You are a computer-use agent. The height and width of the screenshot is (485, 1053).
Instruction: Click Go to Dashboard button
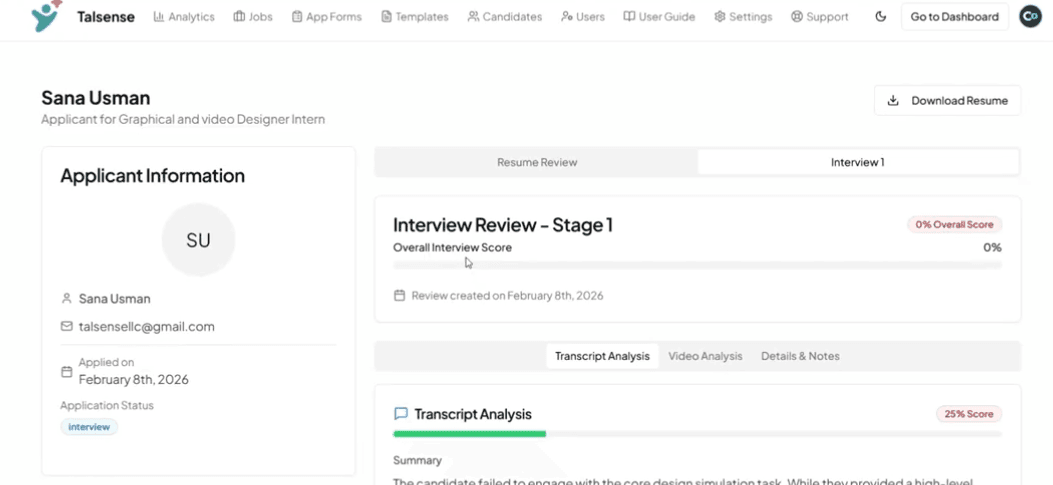[954, 17]
